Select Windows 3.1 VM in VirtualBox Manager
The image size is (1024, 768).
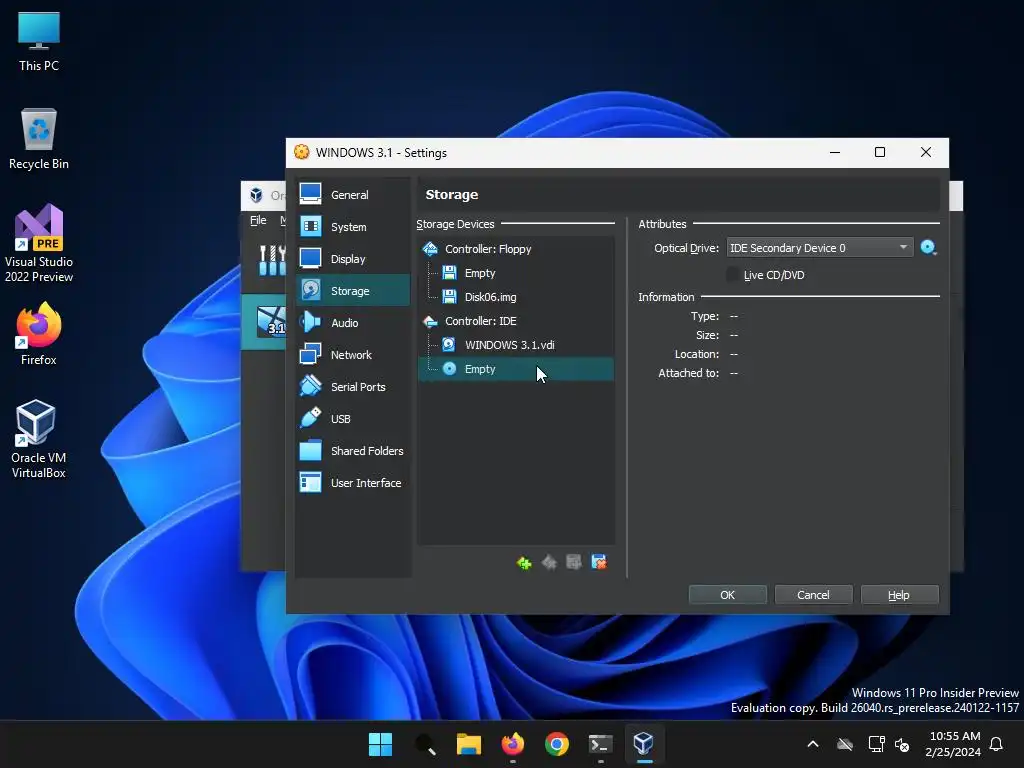[x=264, y=322]
